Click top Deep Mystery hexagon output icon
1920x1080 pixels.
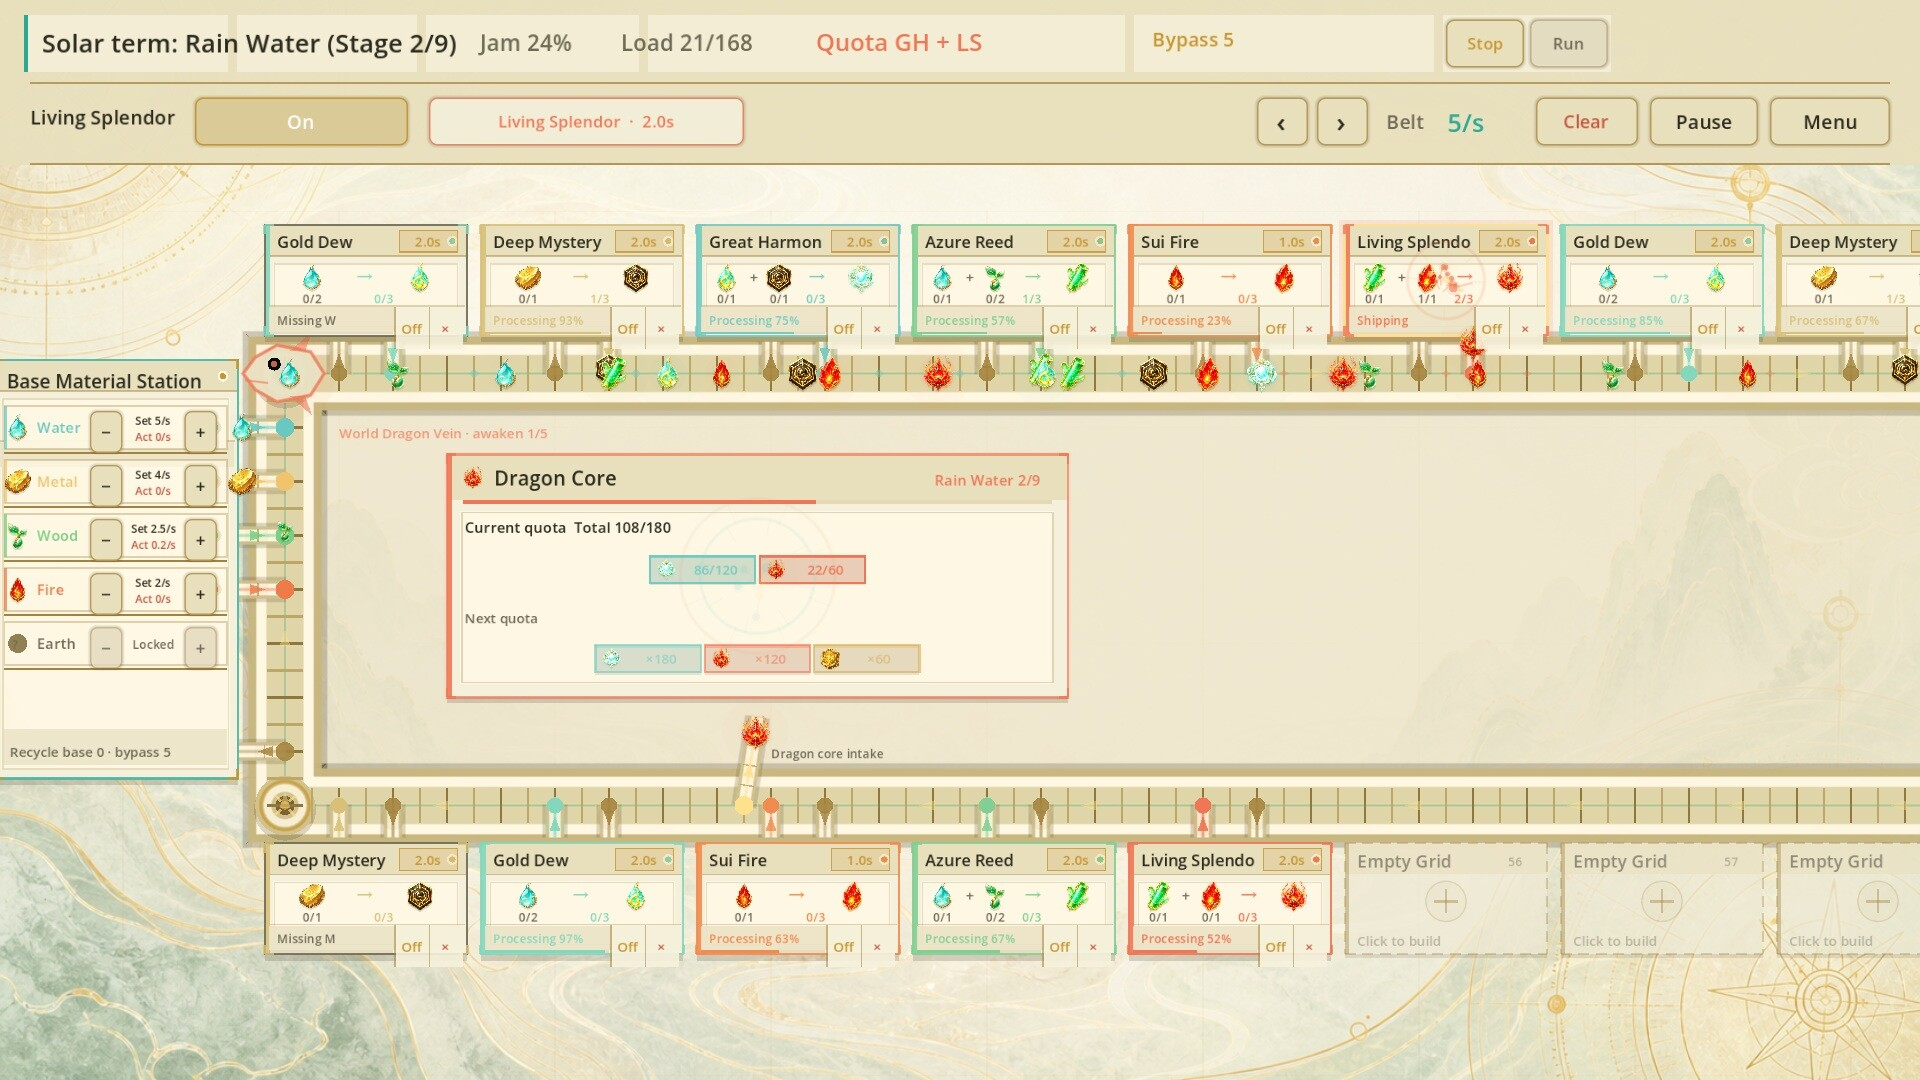click(635, 278)
